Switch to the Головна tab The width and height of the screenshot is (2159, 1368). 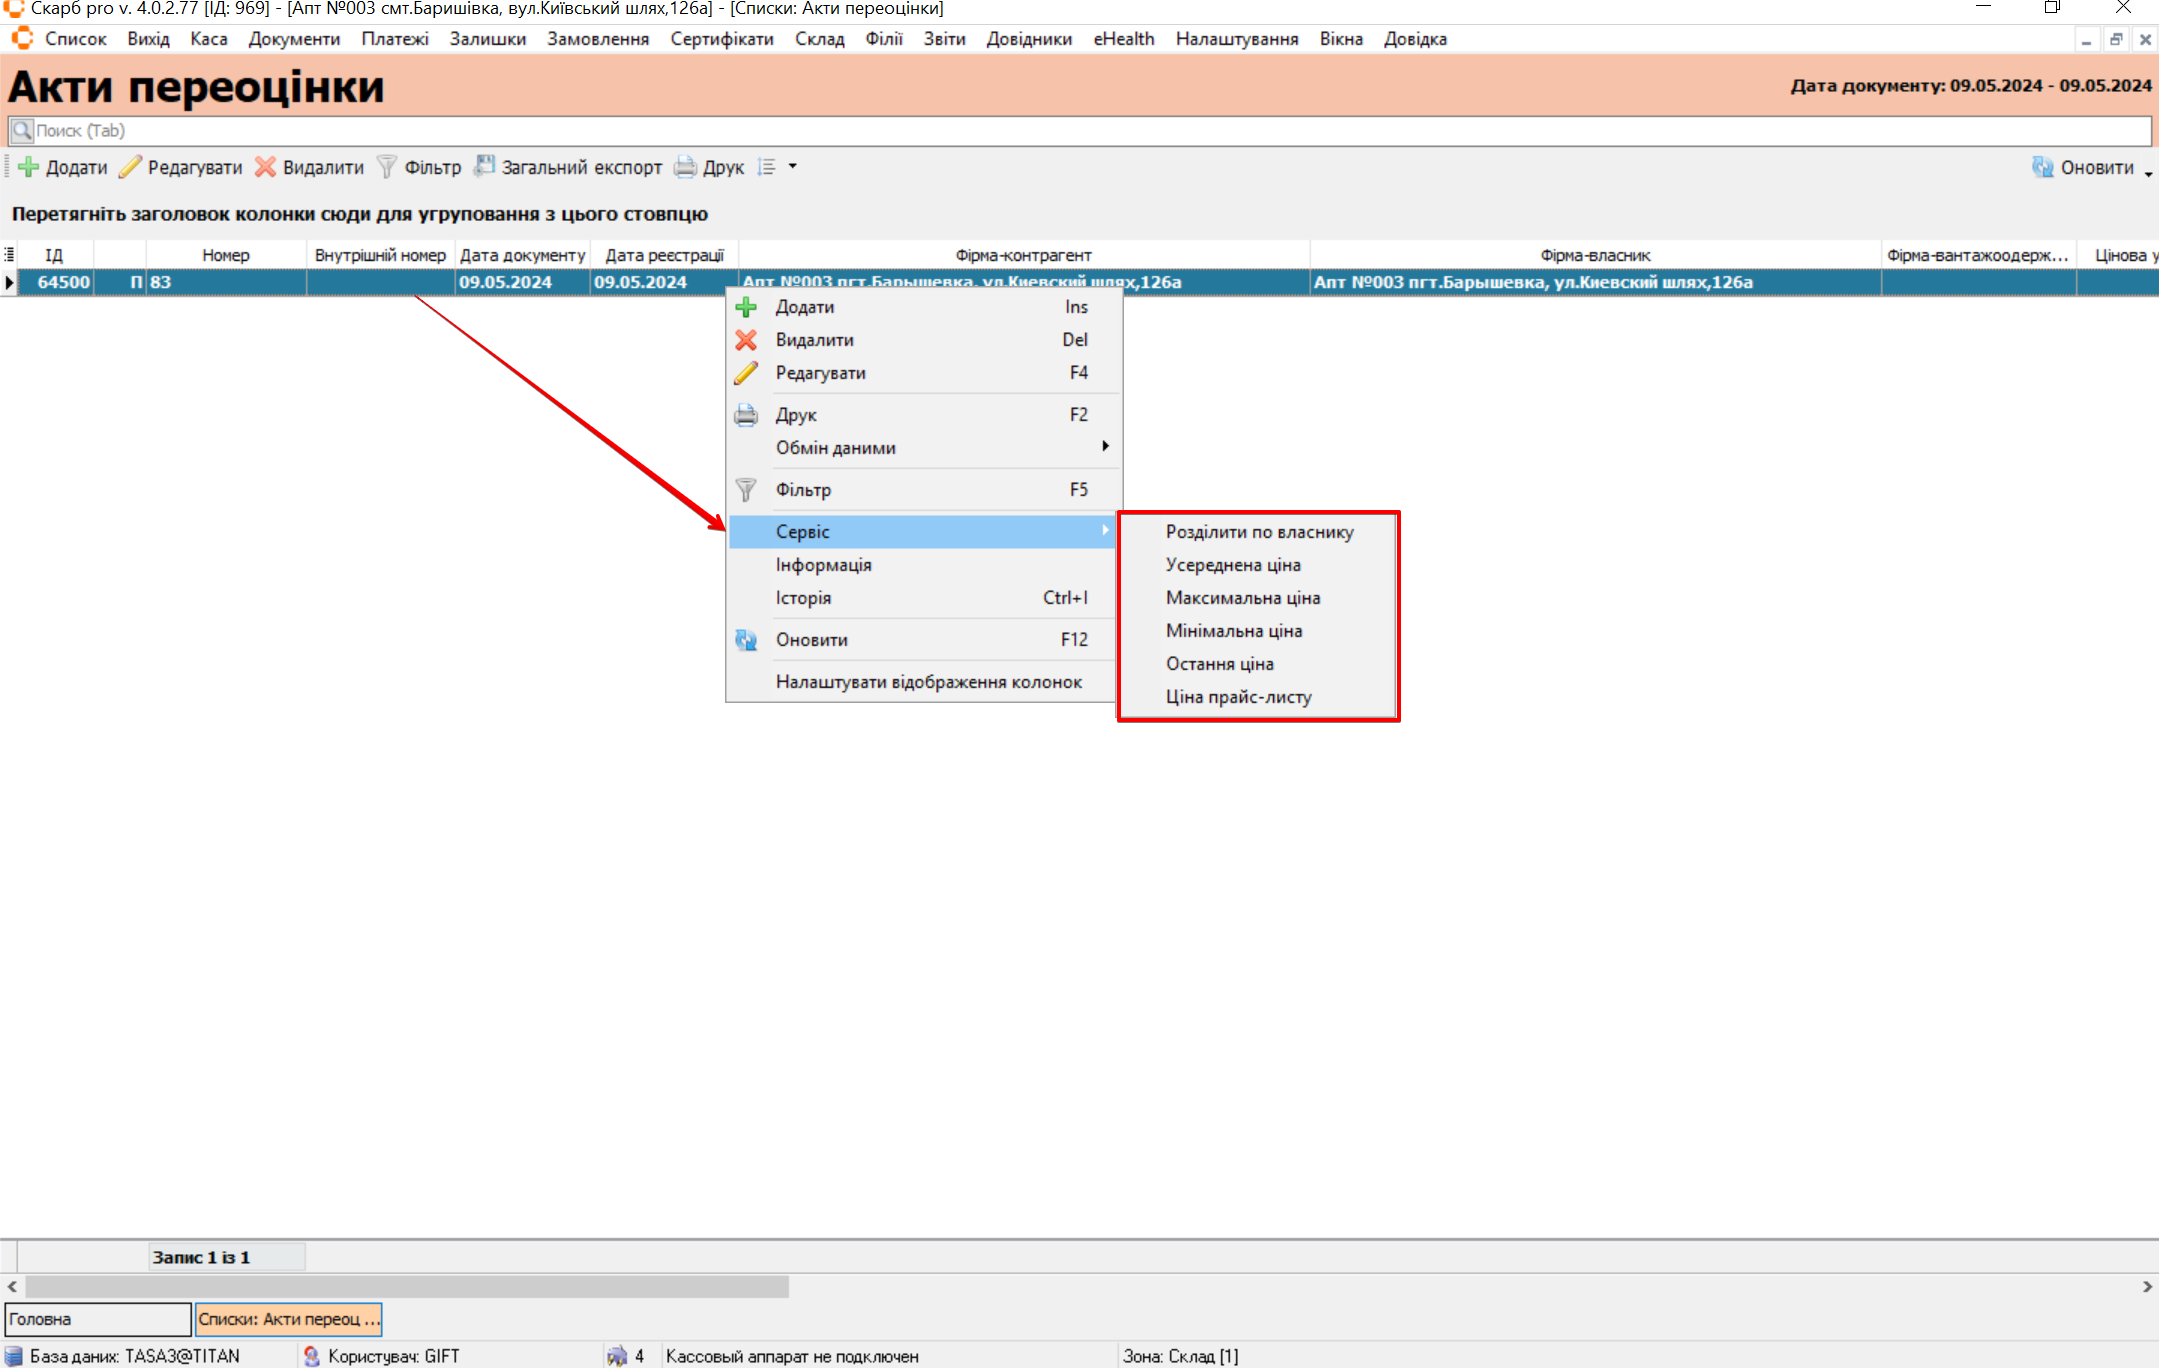[97, 1319]
